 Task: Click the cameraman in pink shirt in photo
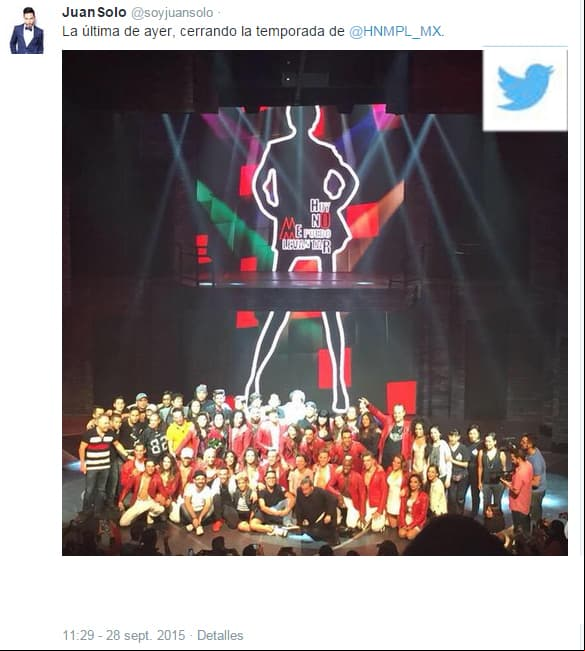coord(519,490)
